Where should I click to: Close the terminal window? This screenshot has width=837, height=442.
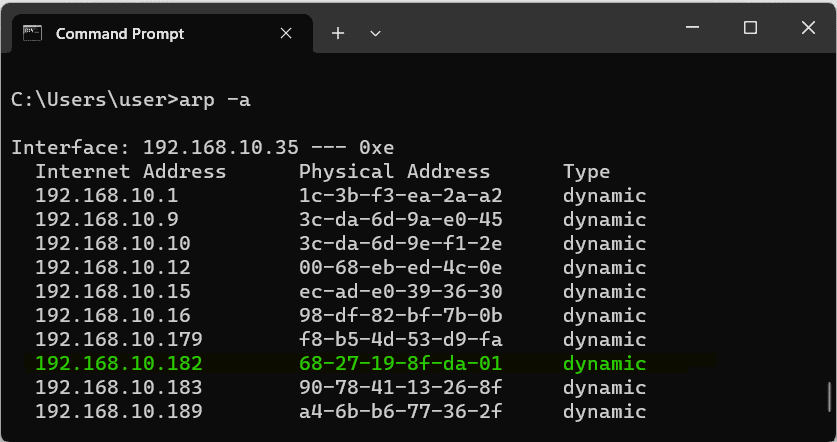click(x=808, y=29)
